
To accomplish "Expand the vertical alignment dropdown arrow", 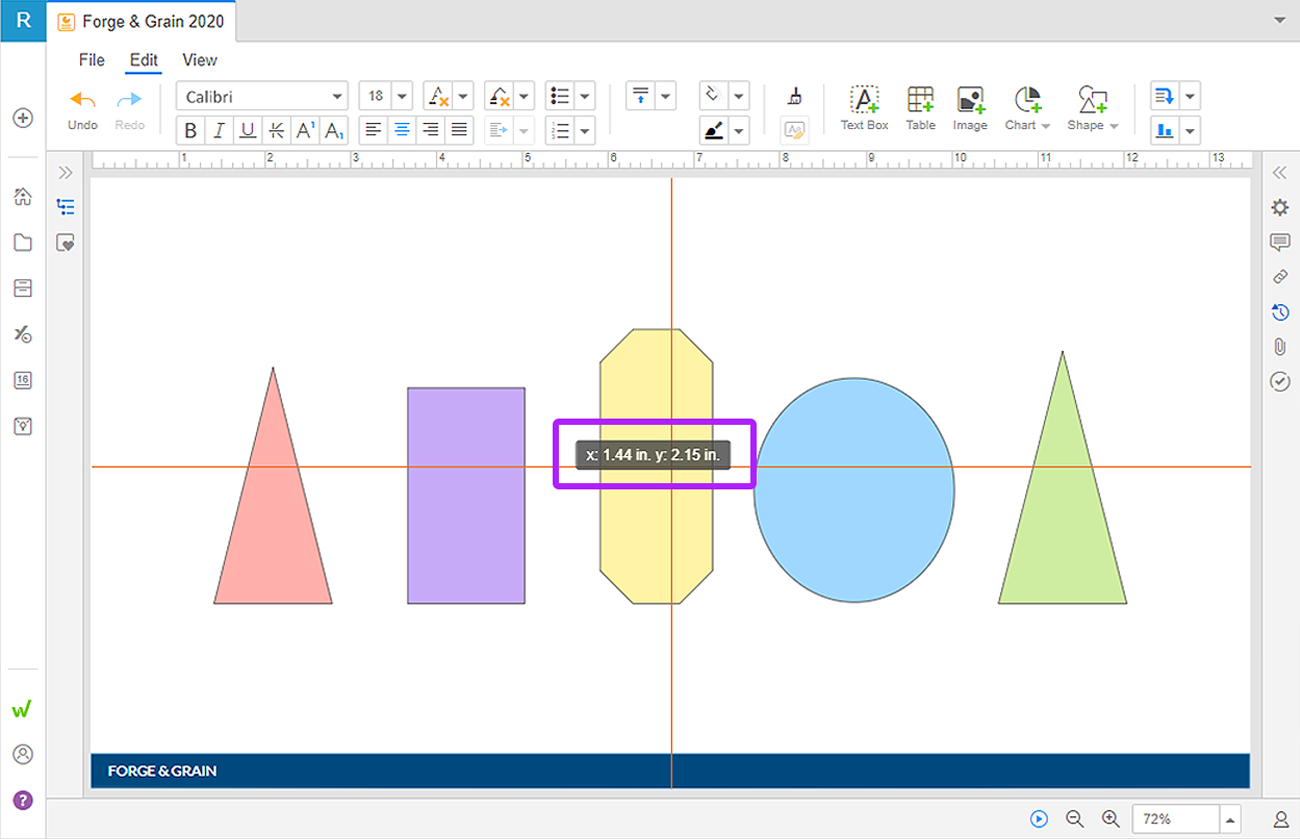I will pyautogui.click(x=666, y=97).
